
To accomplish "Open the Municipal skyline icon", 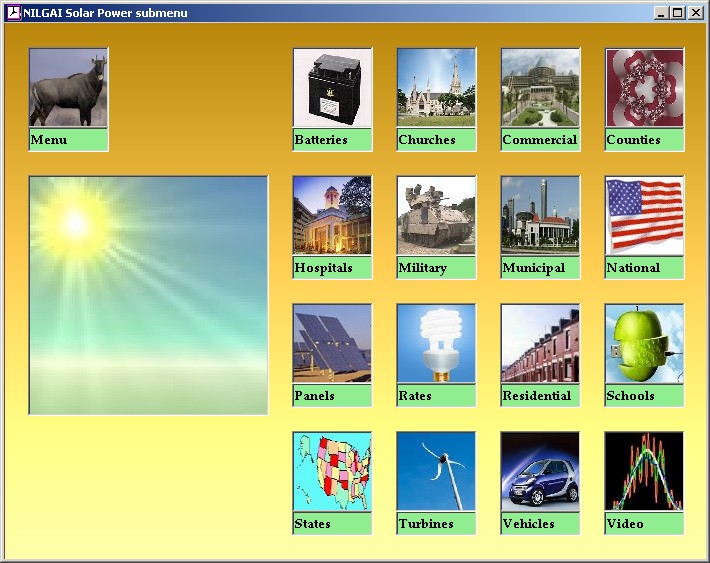I will pos(540,216).
